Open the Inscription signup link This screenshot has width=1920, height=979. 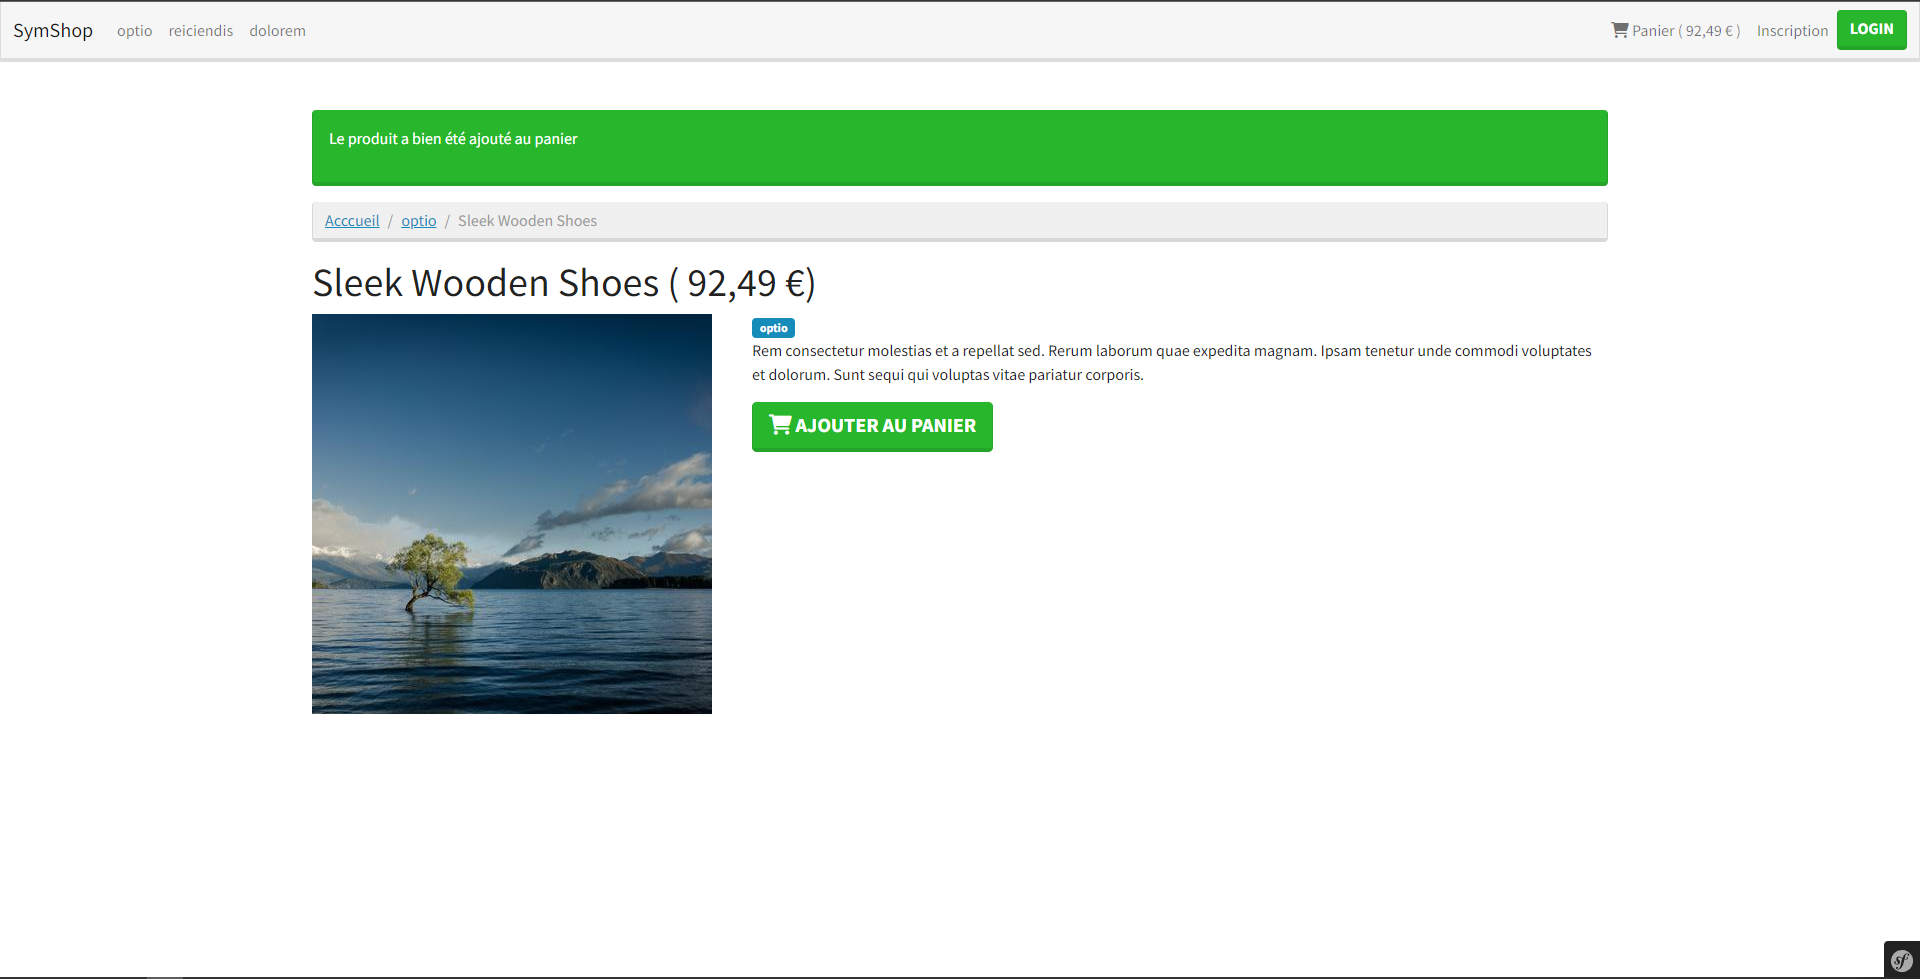point(1792,31)
